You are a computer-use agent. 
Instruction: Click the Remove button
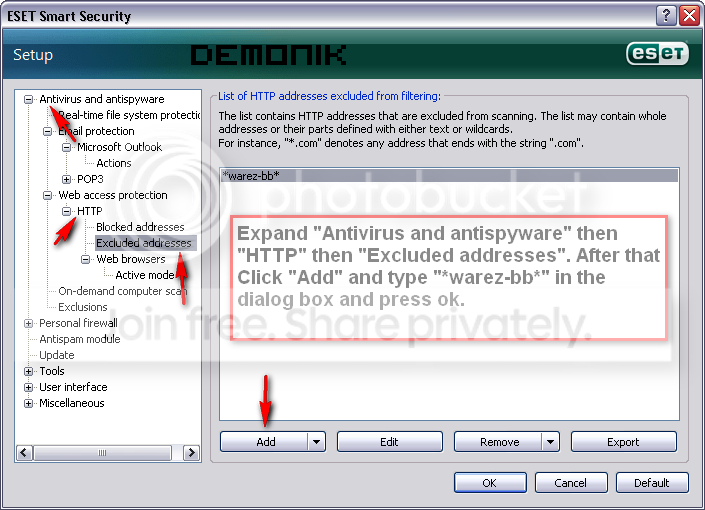[498, 442]
